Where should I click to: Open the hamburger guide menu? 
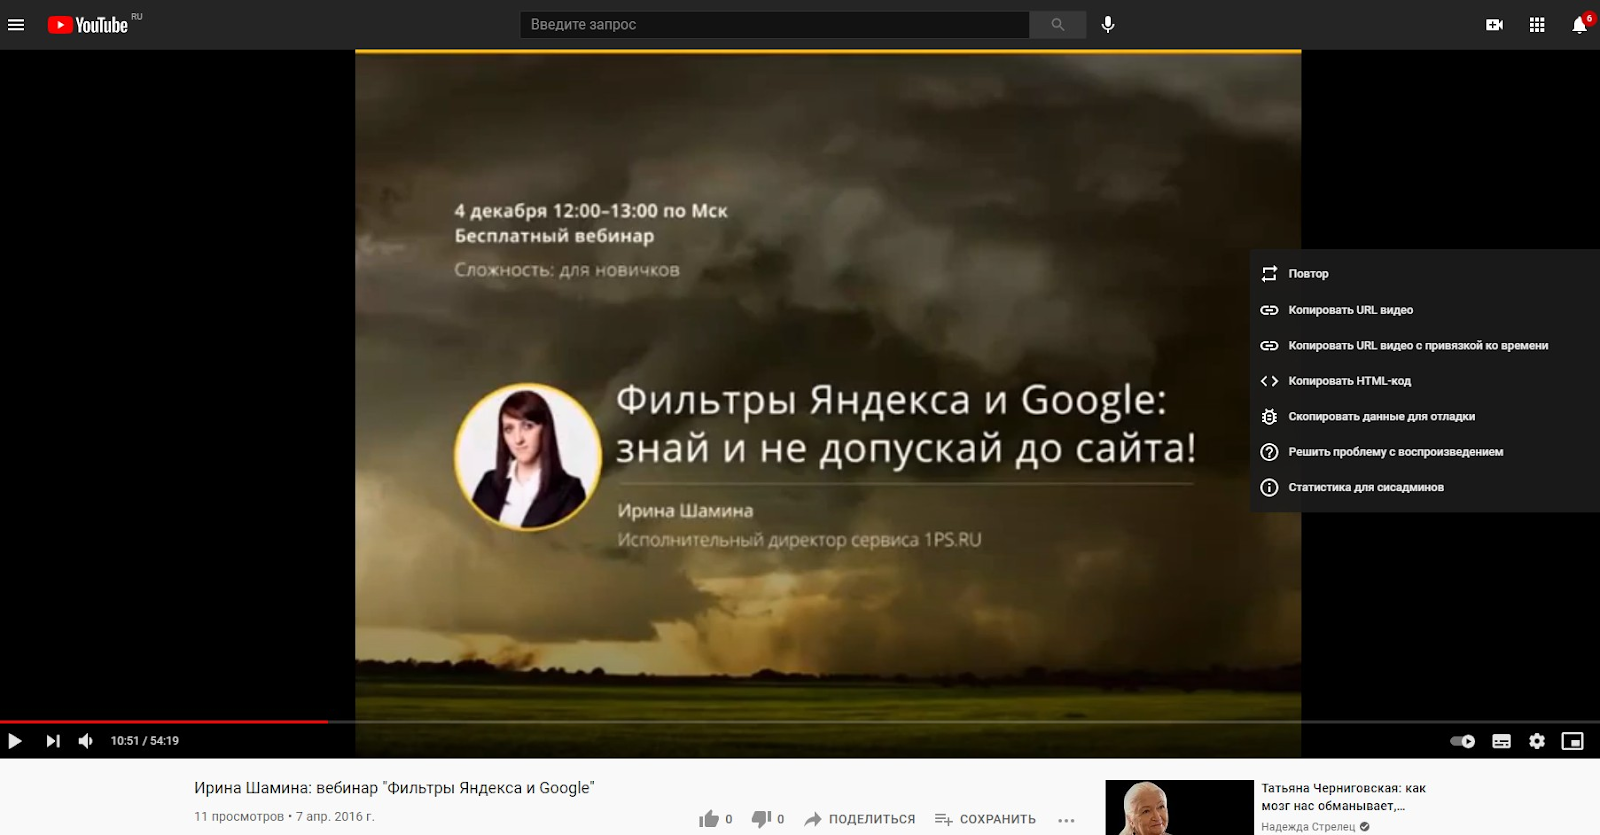16,25
